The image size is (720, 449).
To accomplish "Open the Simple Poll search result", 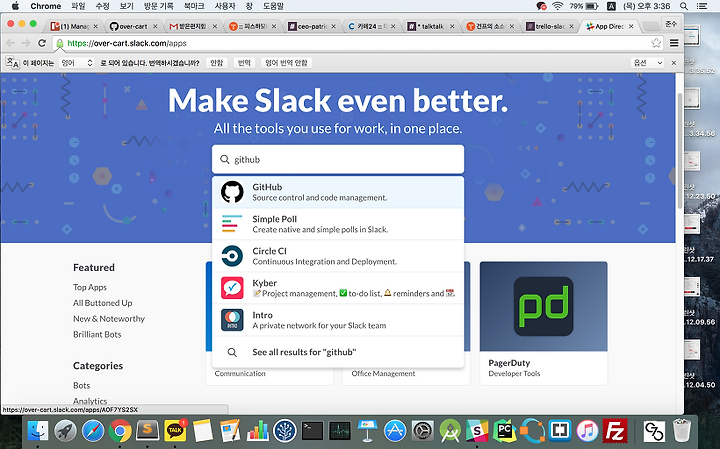I will click(338, 224).
